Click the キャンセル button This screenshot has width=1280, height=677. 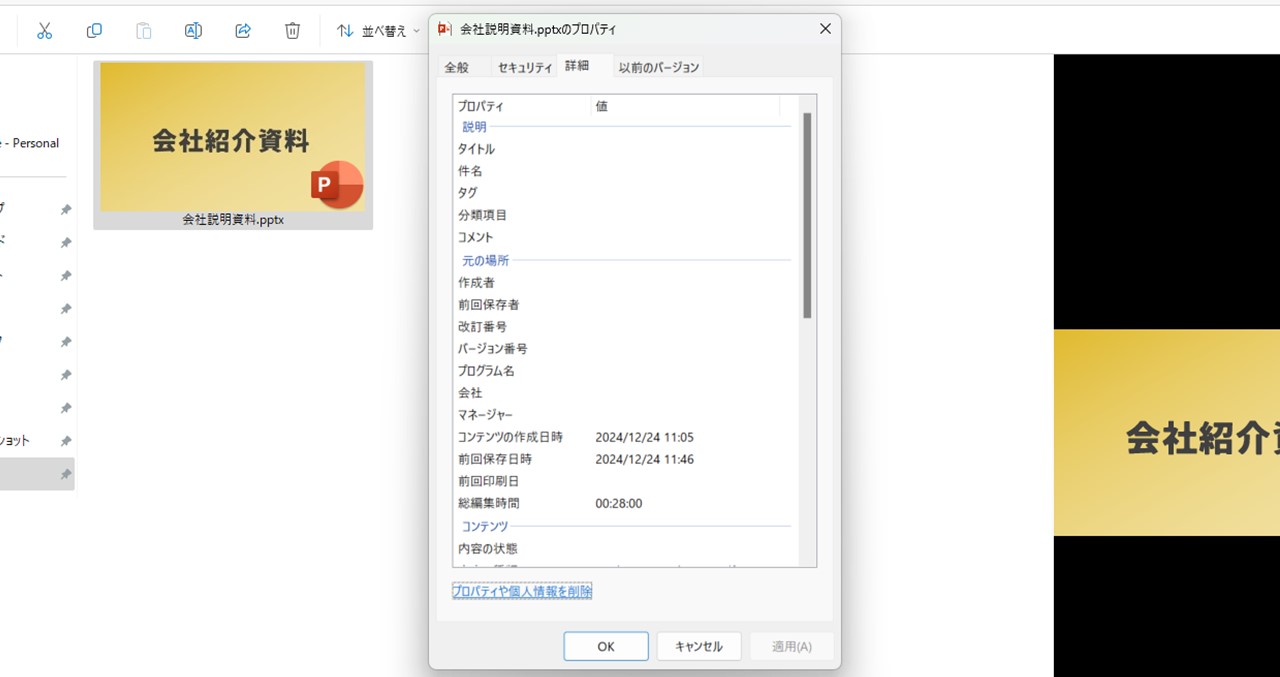point(699,646)
